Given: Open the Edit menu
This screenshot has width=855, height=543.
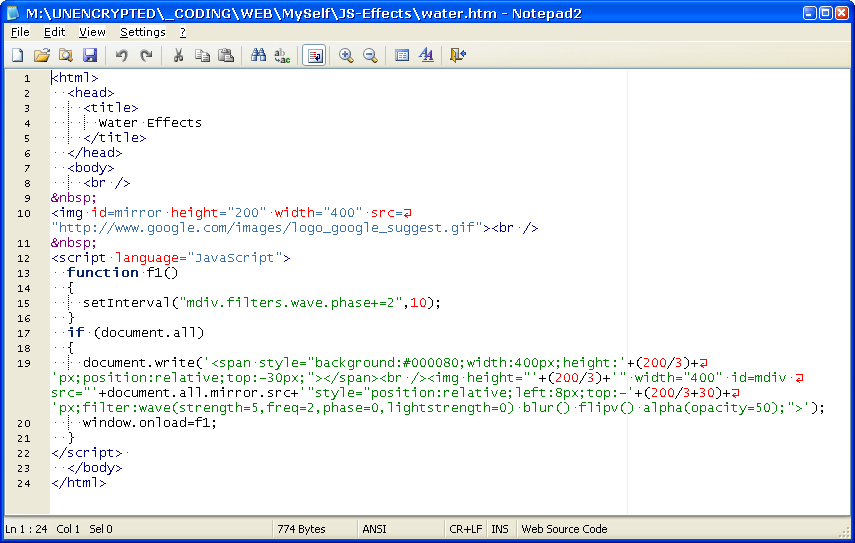Looking at the screenshot, I should [x=55, y=32].
